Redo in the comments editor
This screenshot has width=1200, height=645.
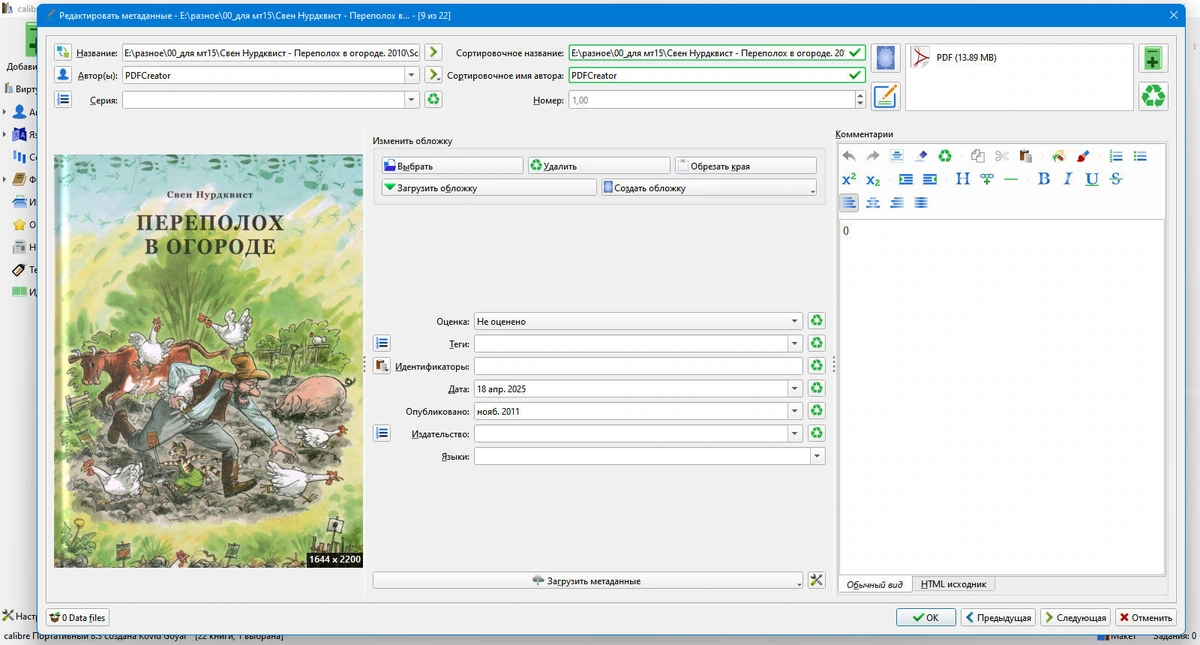(873, 156)
